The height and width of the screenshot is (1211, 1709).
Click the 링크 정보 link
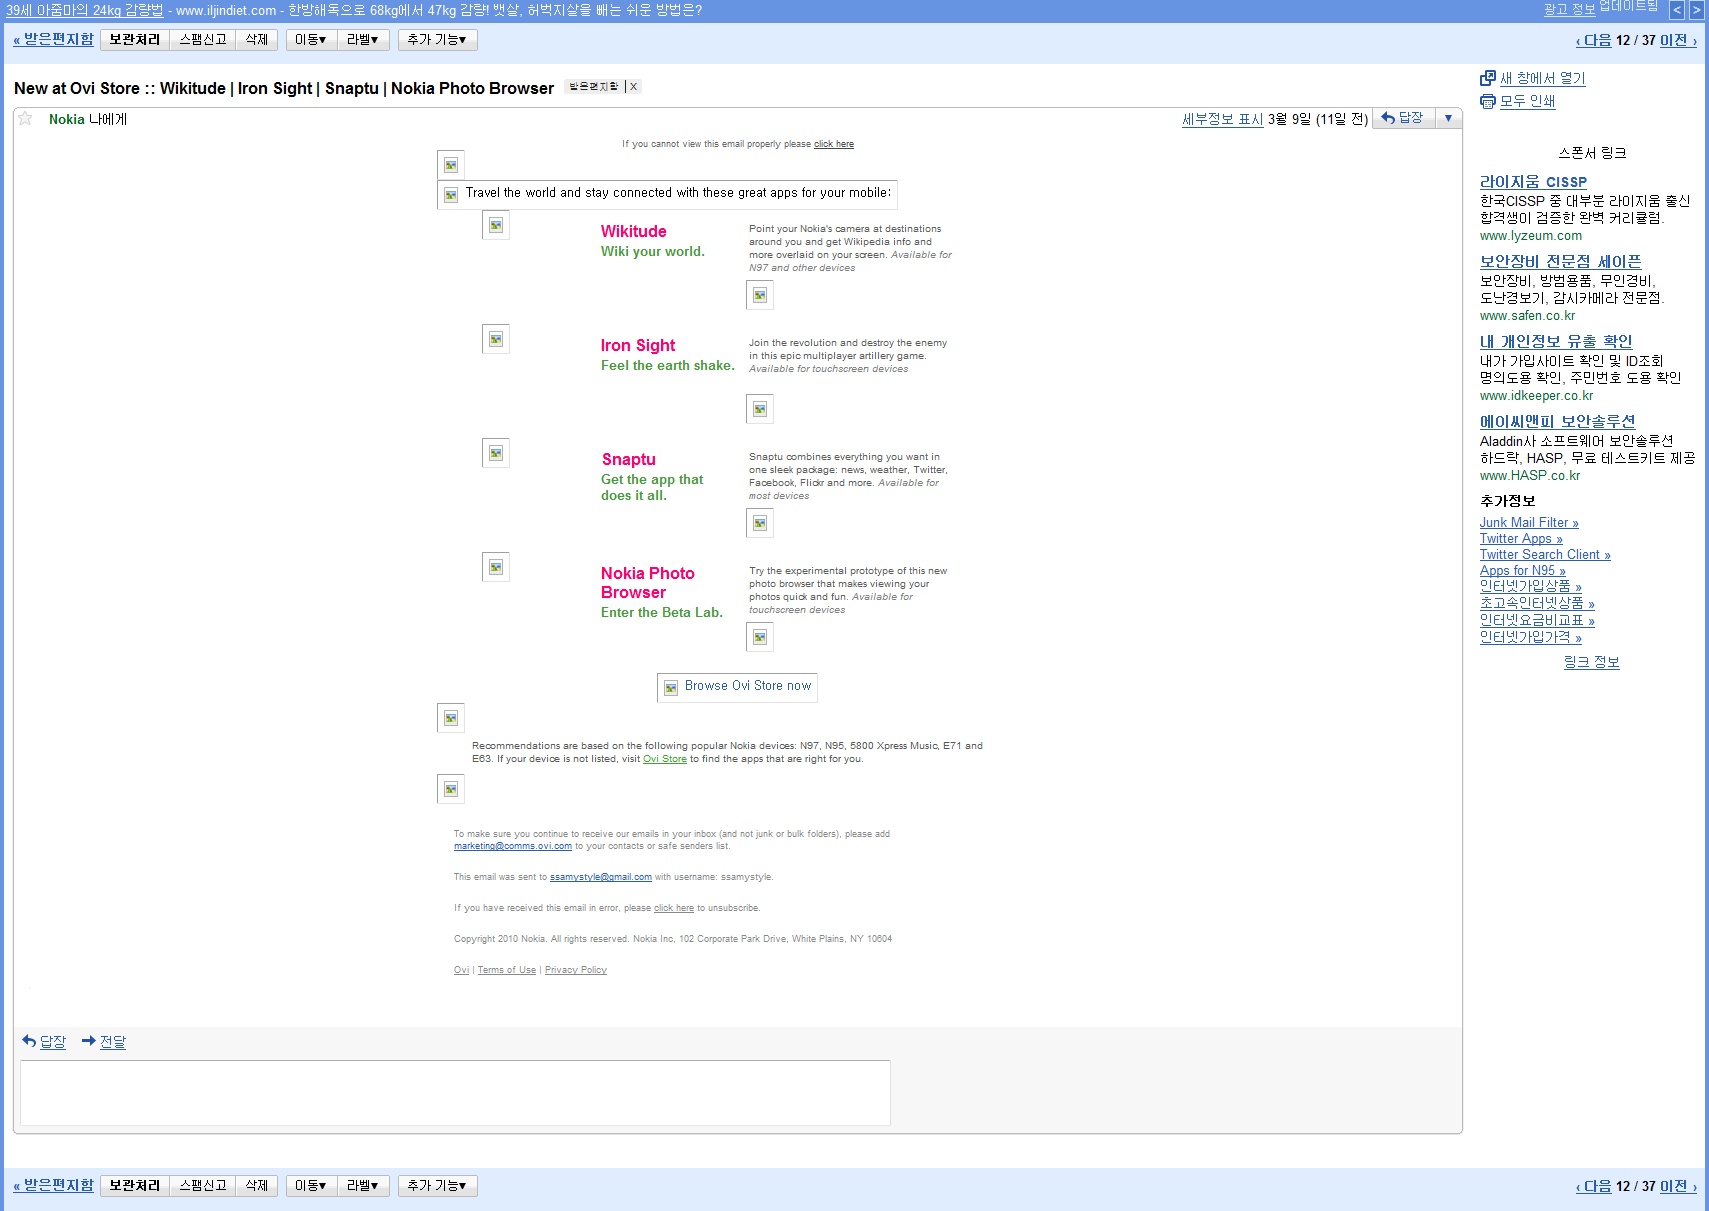[x=1592, y=662]
